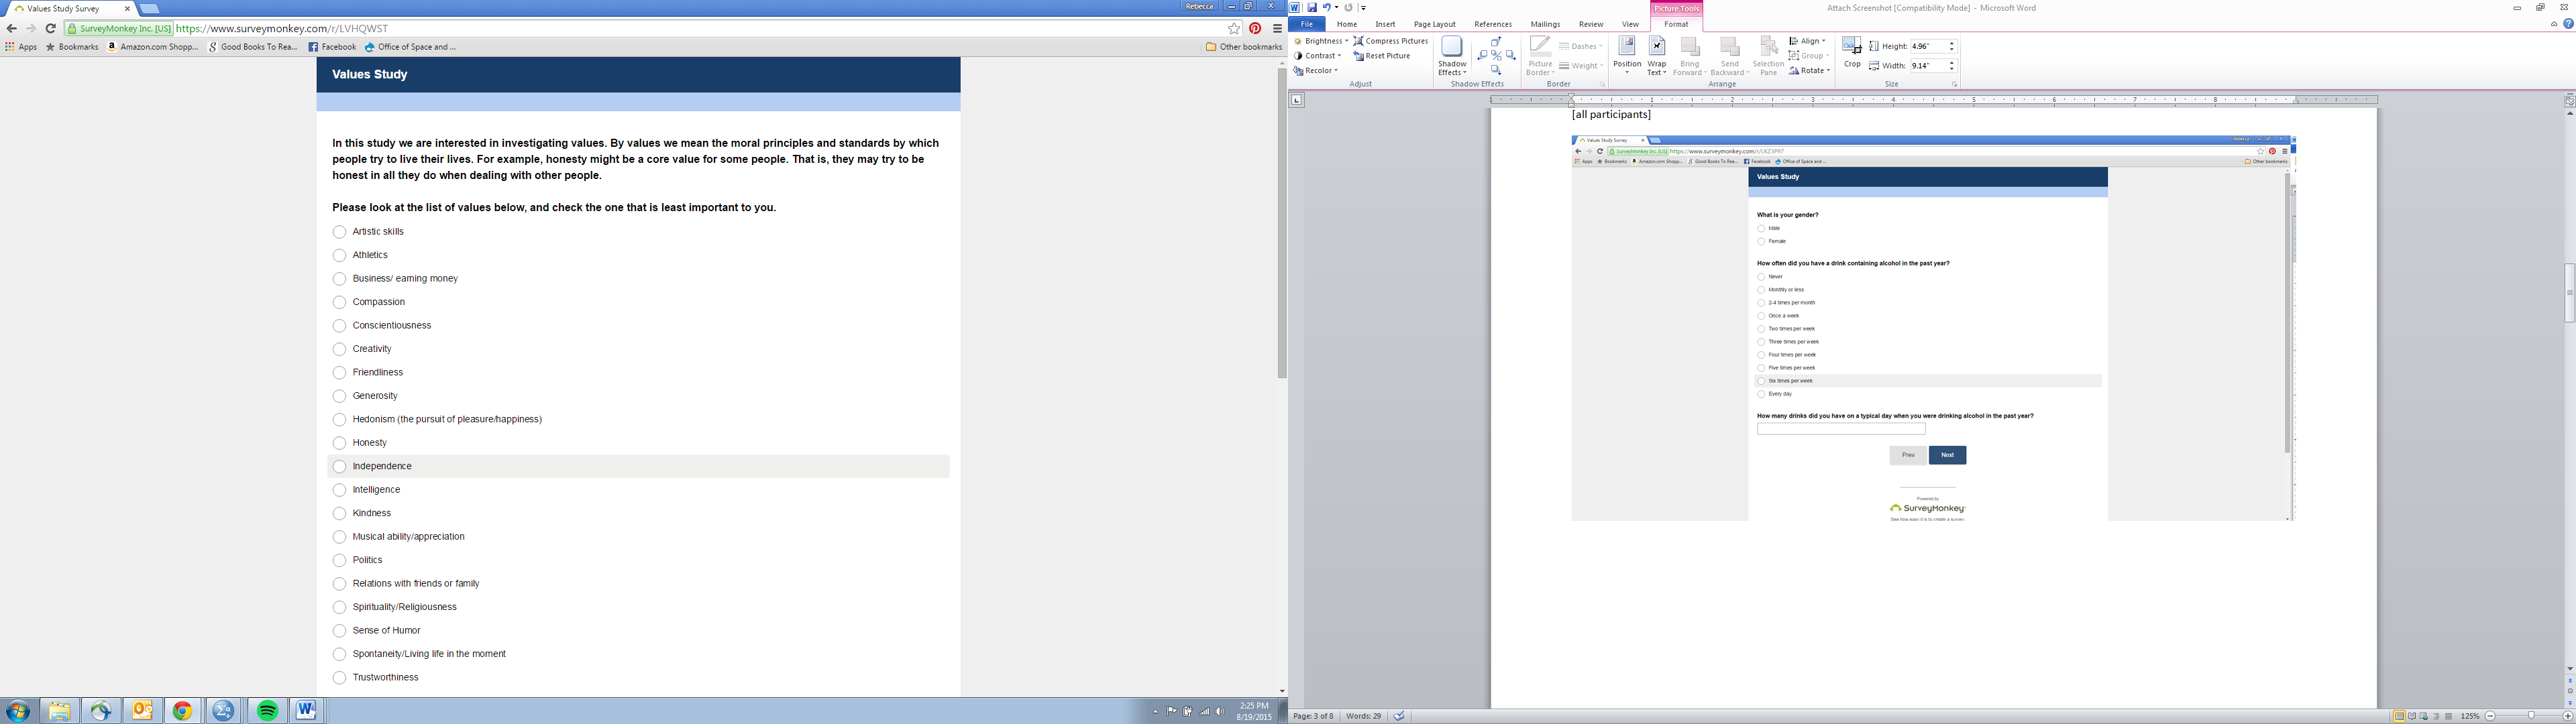Viewport: 2576px width, 724px height.
Task: Click Reset Picture button
Action: [1382, 56]
